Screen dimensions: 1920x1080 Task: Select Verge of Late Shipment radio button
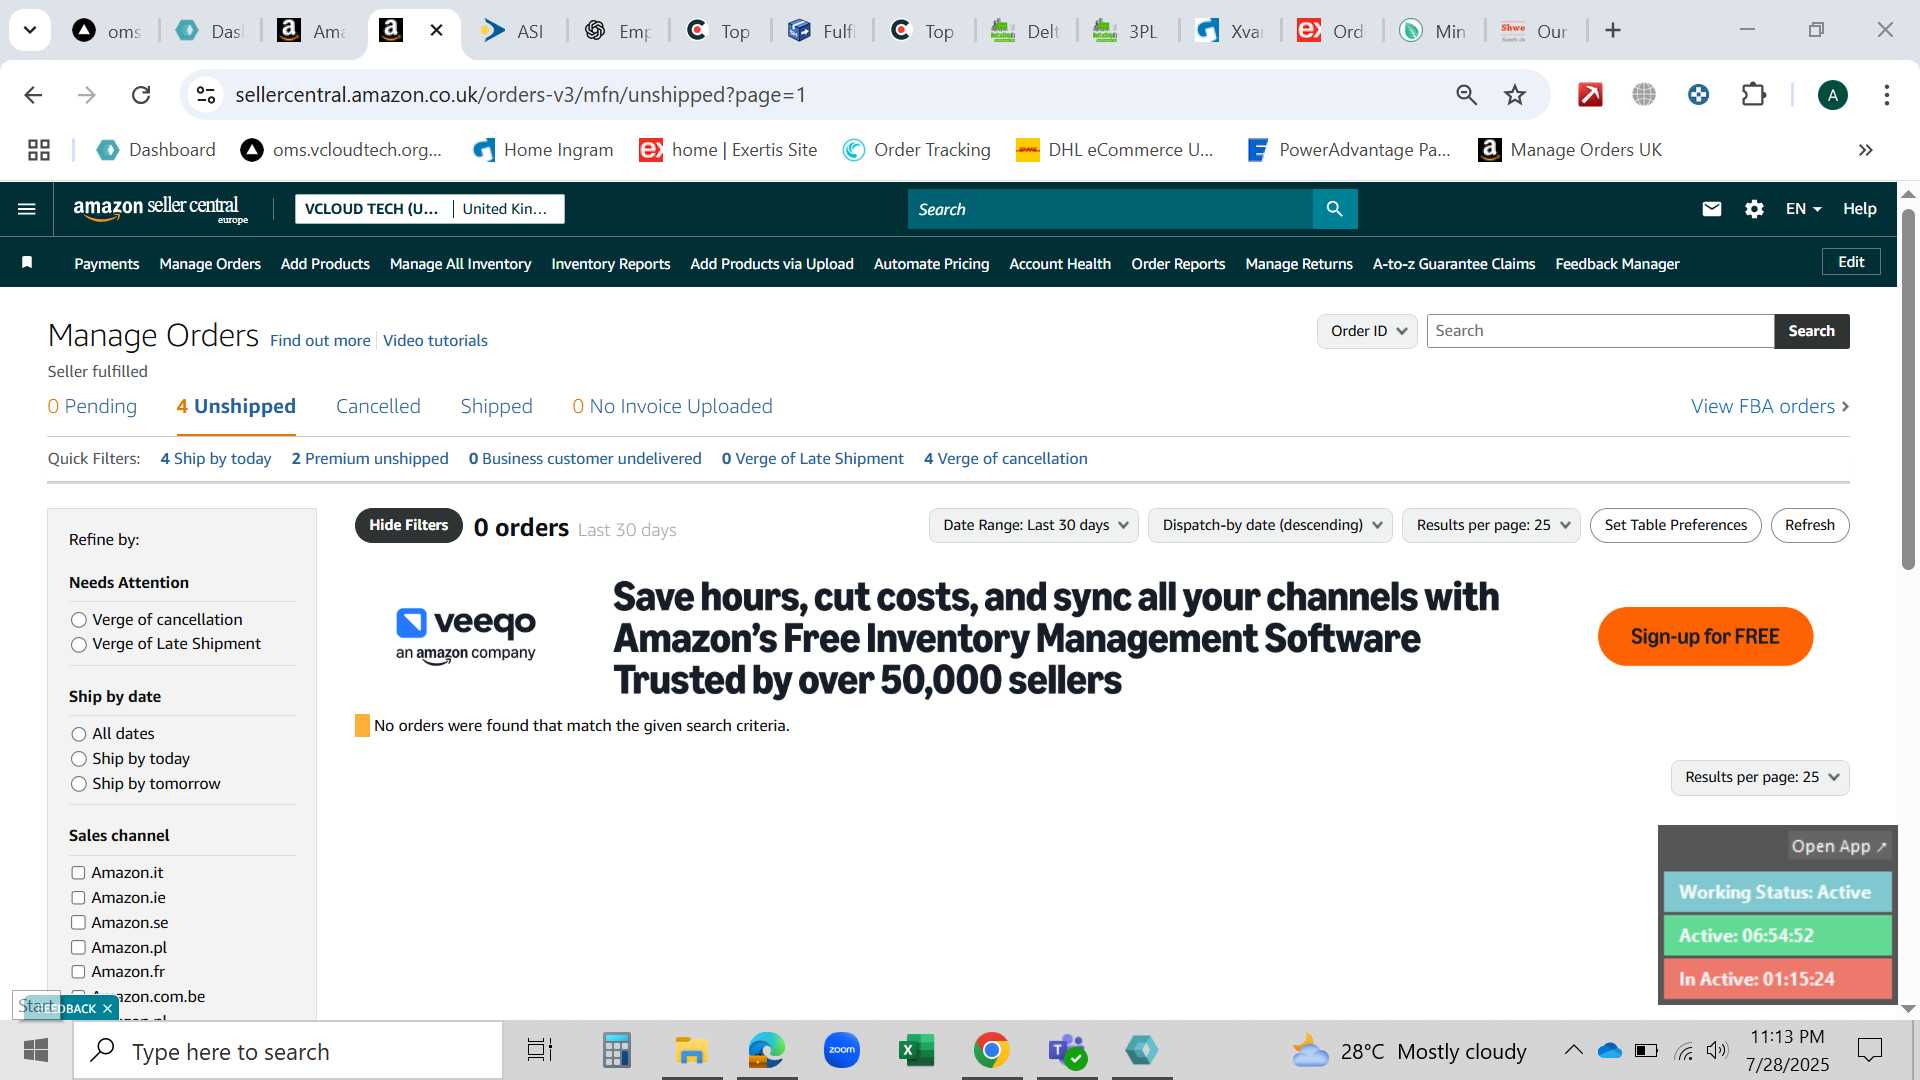click(x=79, y=645)
